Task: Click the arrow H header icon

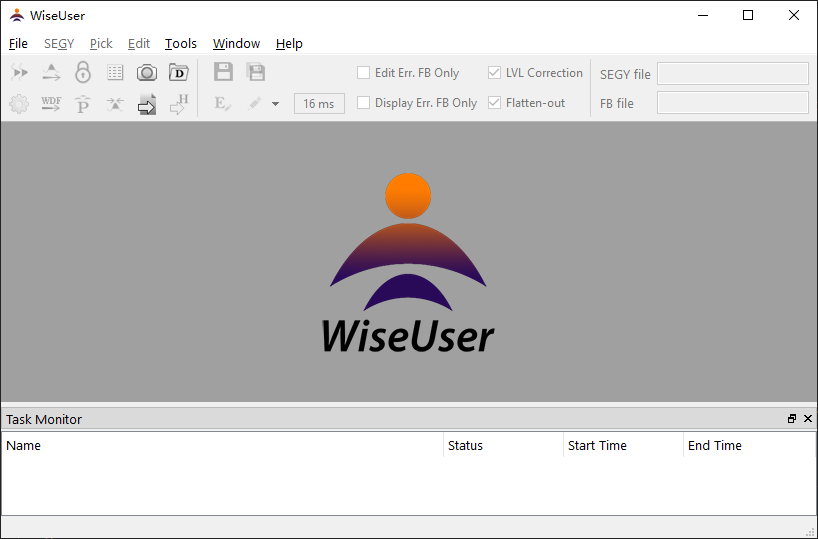Action: pos(179,104)
